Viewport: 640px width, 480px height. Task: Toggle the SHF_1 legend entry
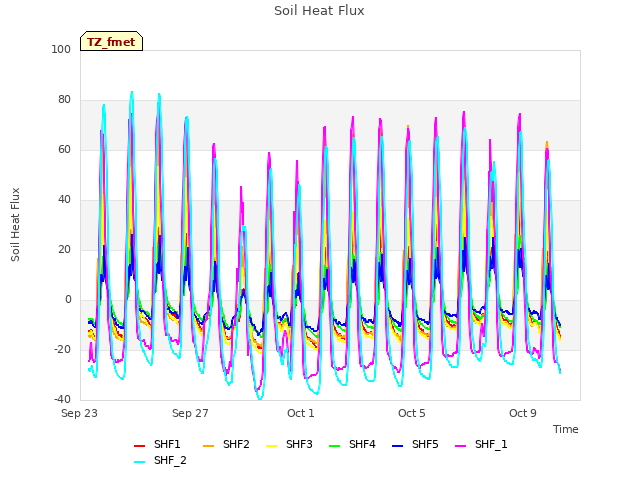481,444
